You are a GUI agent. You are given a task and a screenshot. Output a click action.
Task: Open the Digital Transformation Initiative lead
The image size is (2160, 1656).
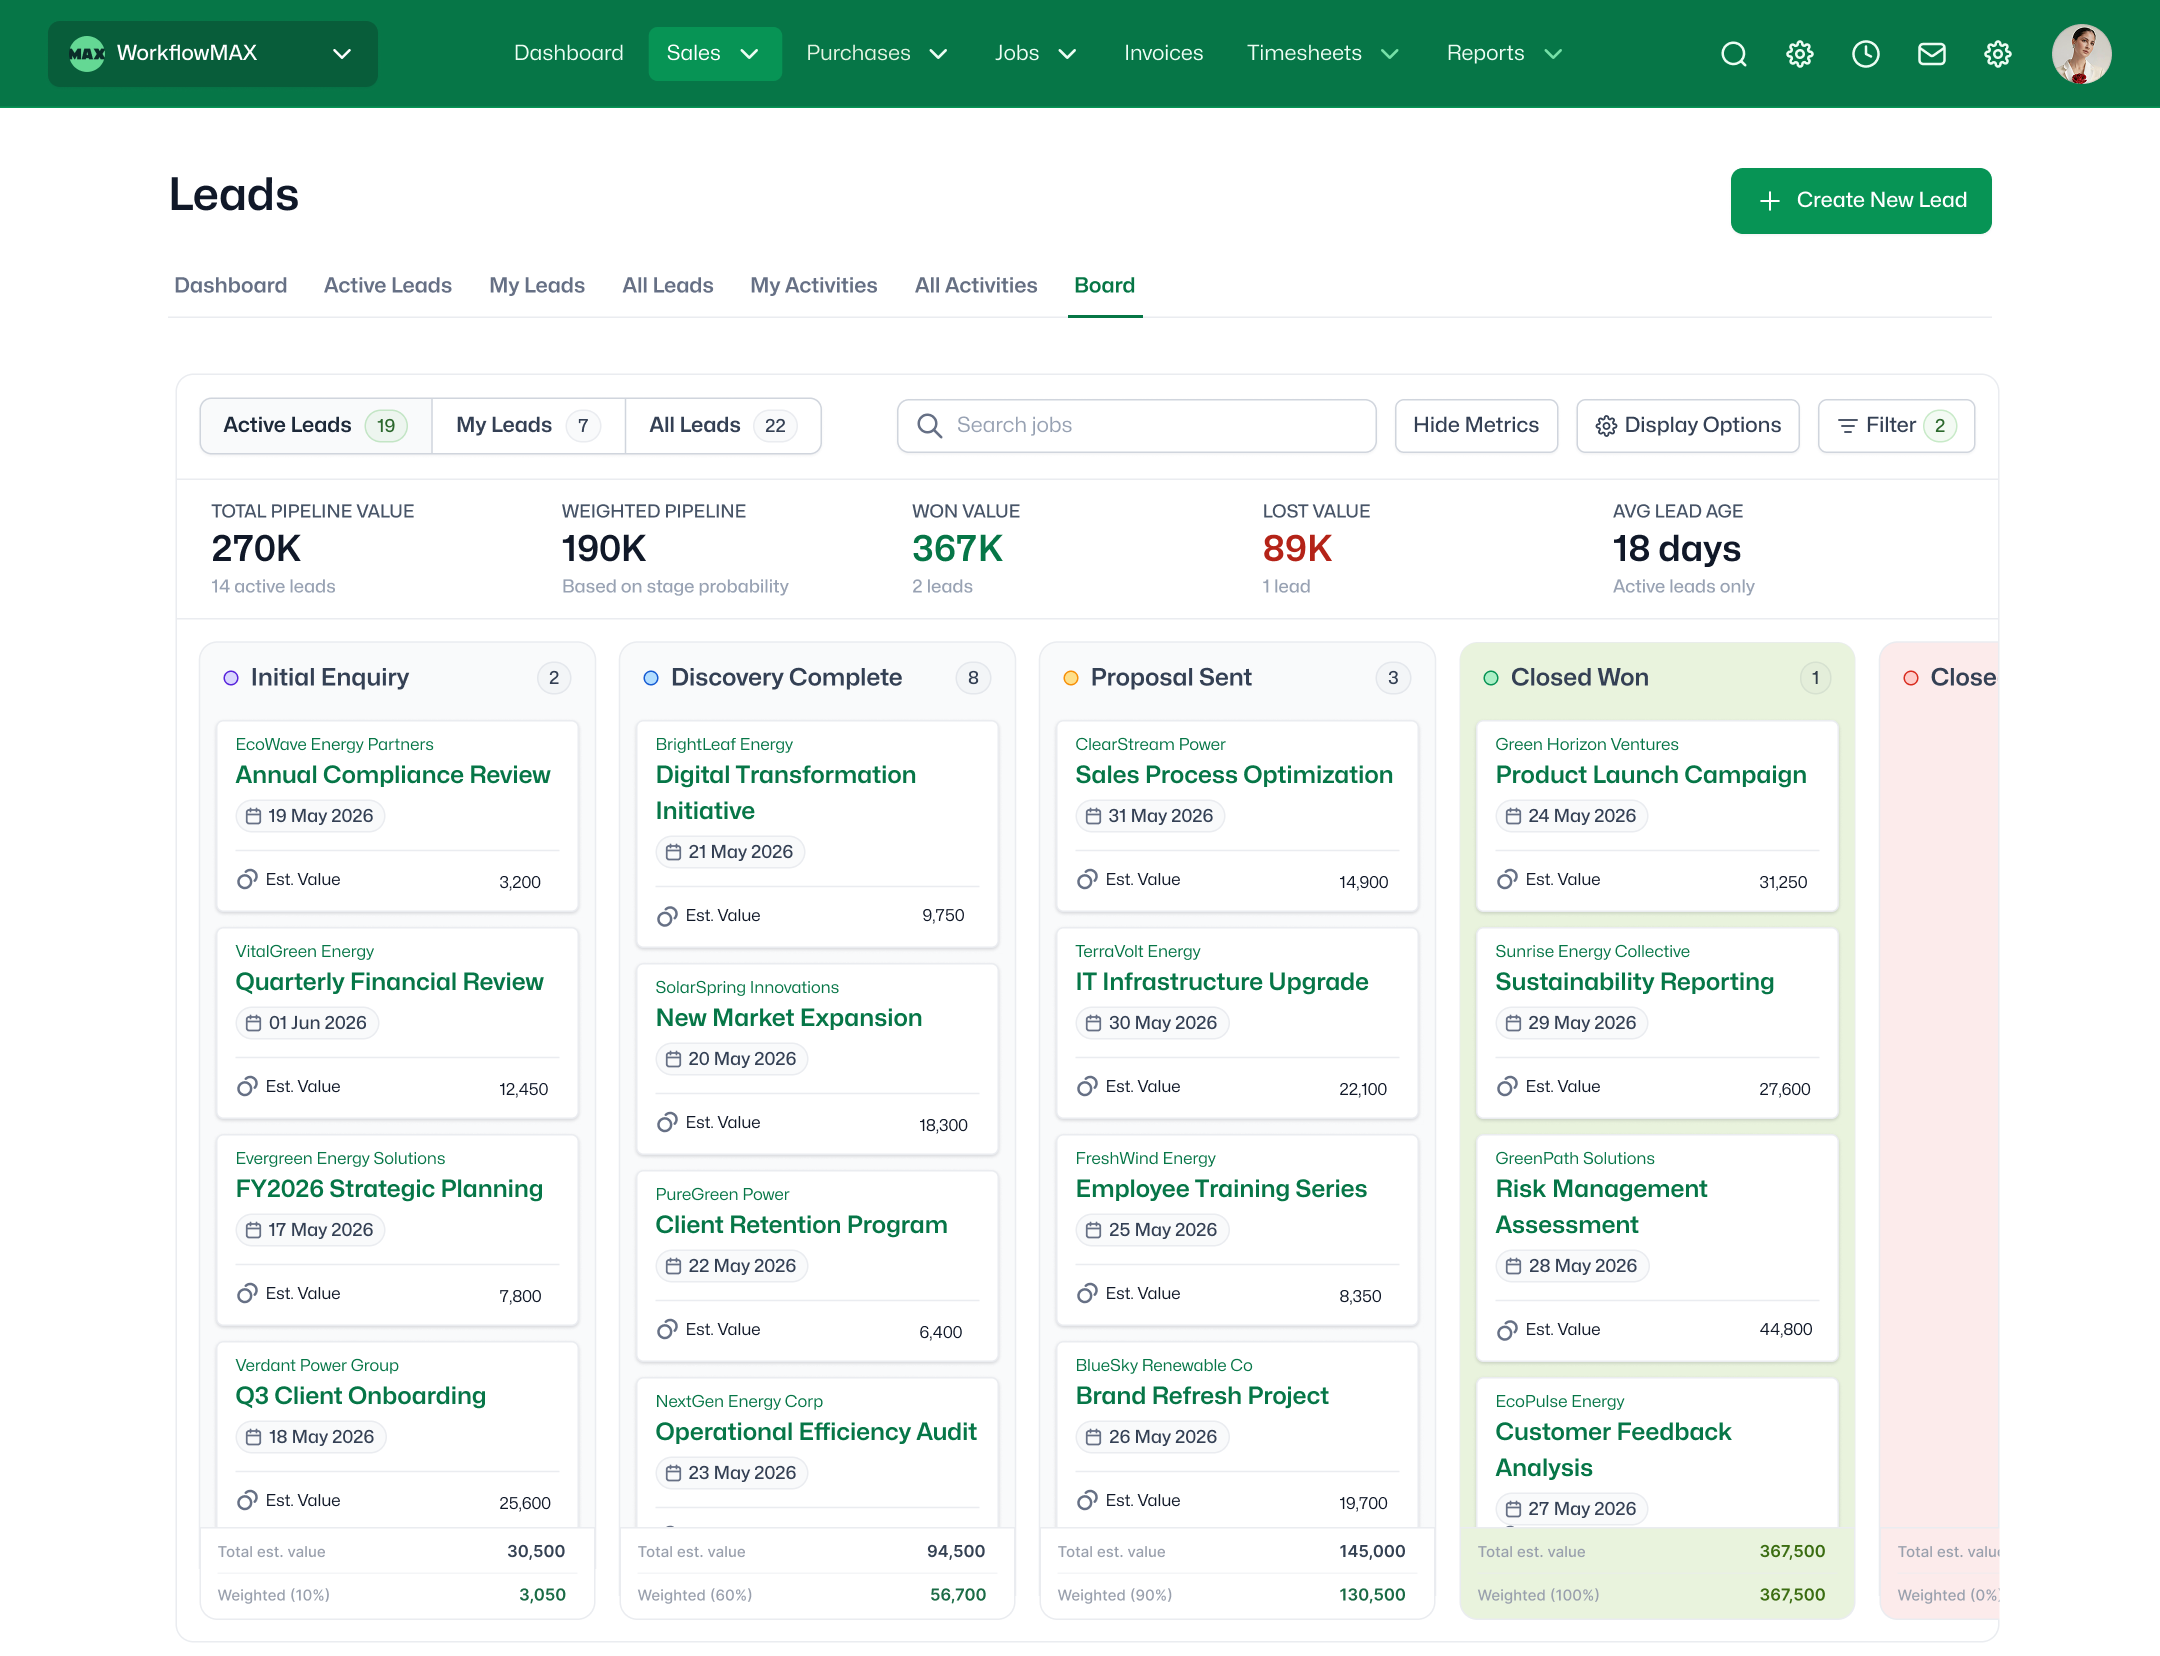click(786, 793)
